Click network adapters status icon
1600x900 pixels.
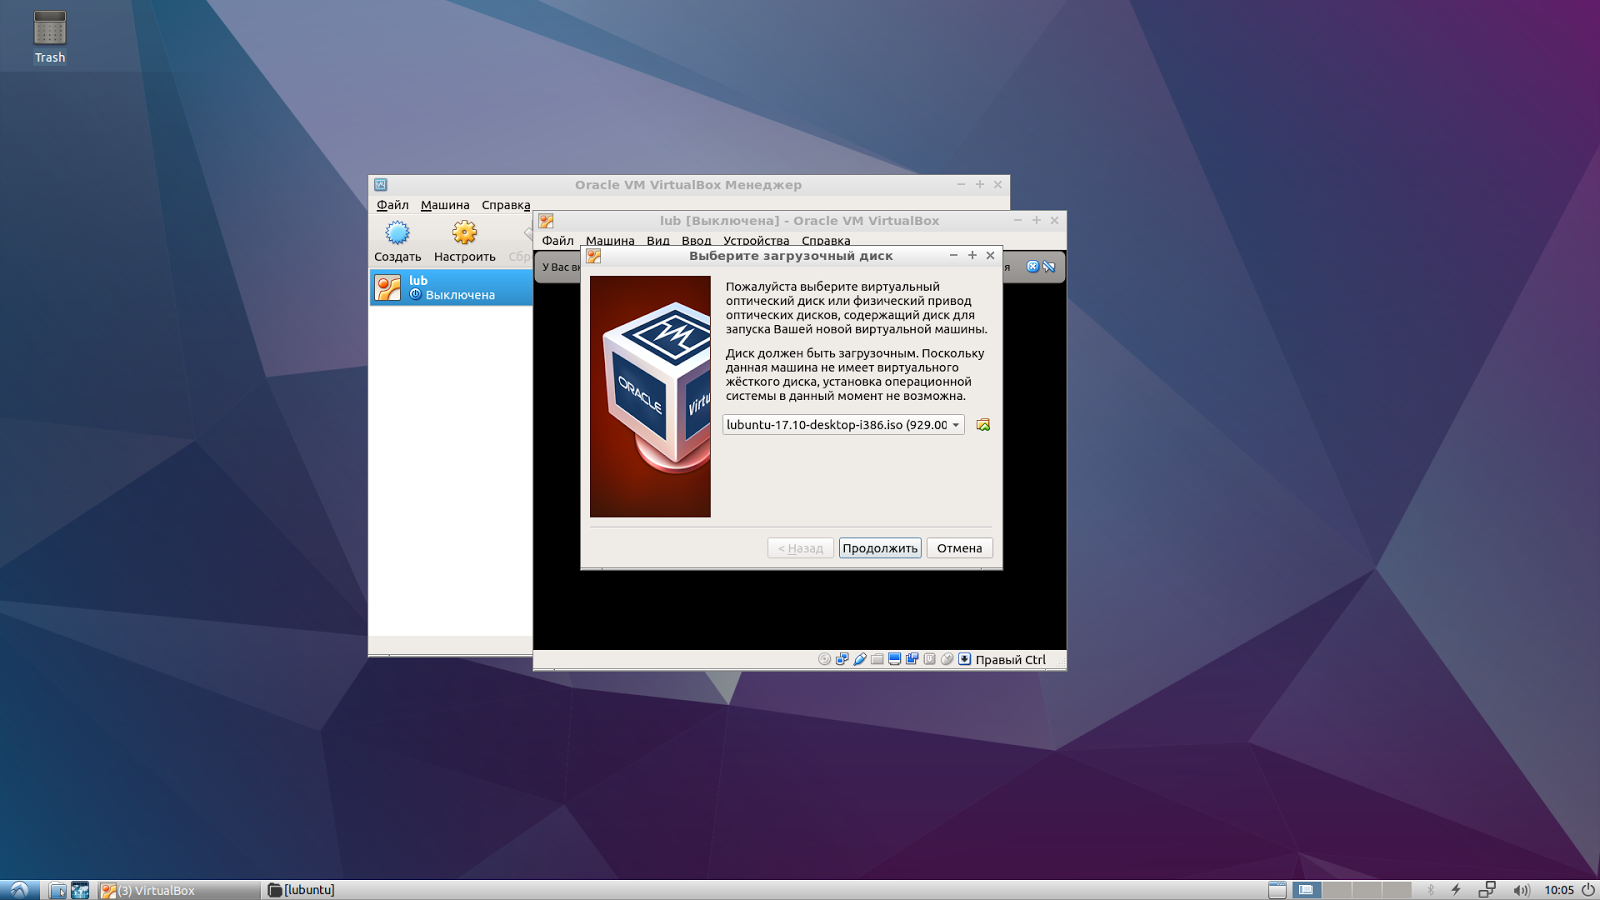pyautogui.click(x=842, y=659)
